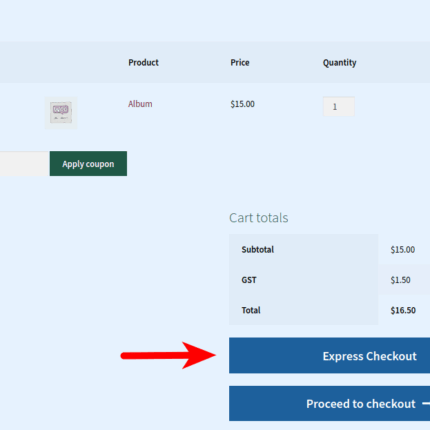
Task: Click the Product column header
Action: click(144, 63)
